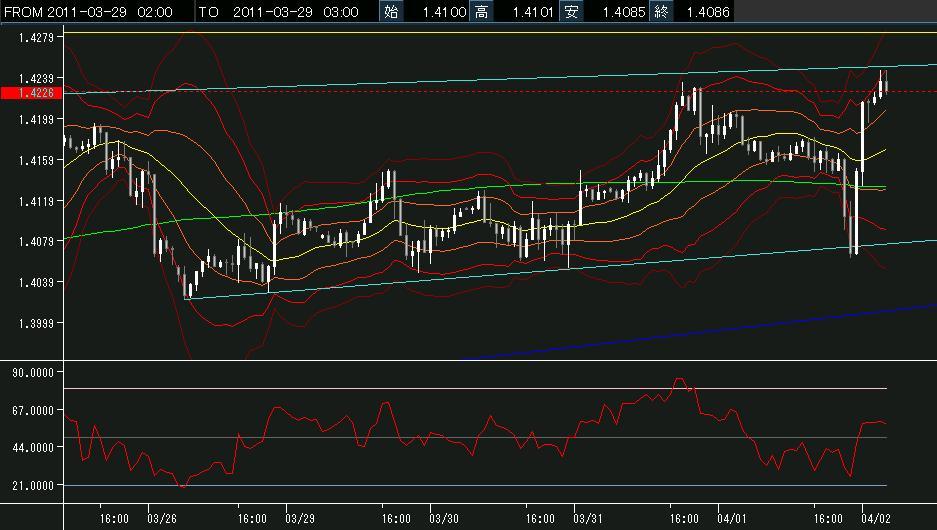Image resolution: width=937 pixels, height=530 pixels.
Task: Click the 終 close price label
Action: tap(661, 12)
